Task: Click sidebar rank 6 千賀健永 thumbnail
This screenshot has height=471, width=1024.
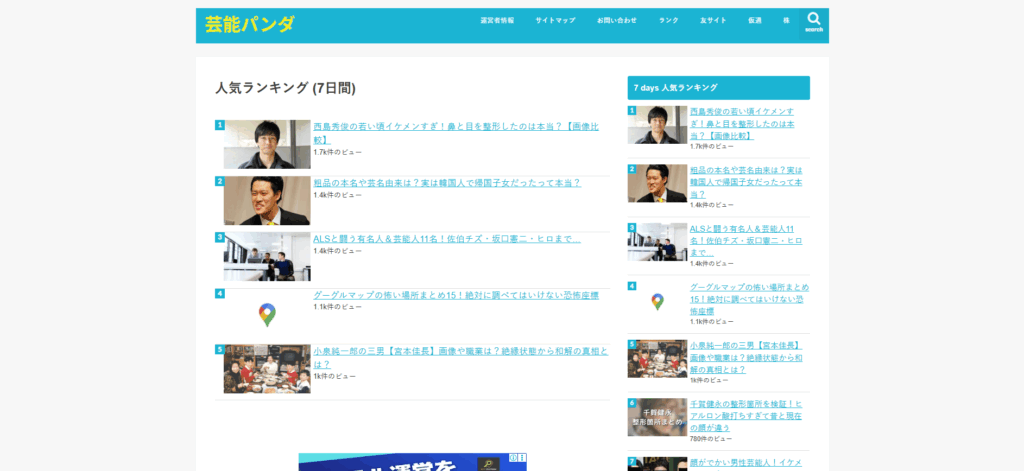Action: [x=657, y=417]
